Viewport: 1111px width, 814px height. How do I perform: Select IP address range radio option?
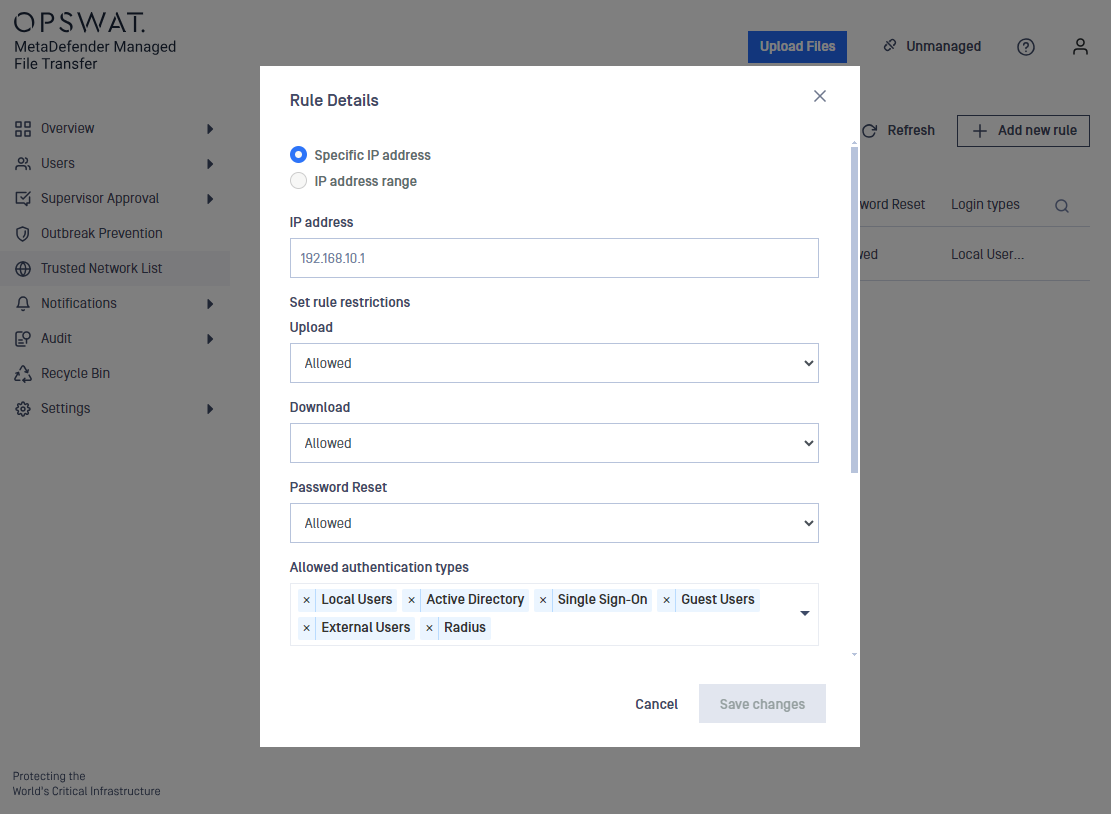pos(298,181)
